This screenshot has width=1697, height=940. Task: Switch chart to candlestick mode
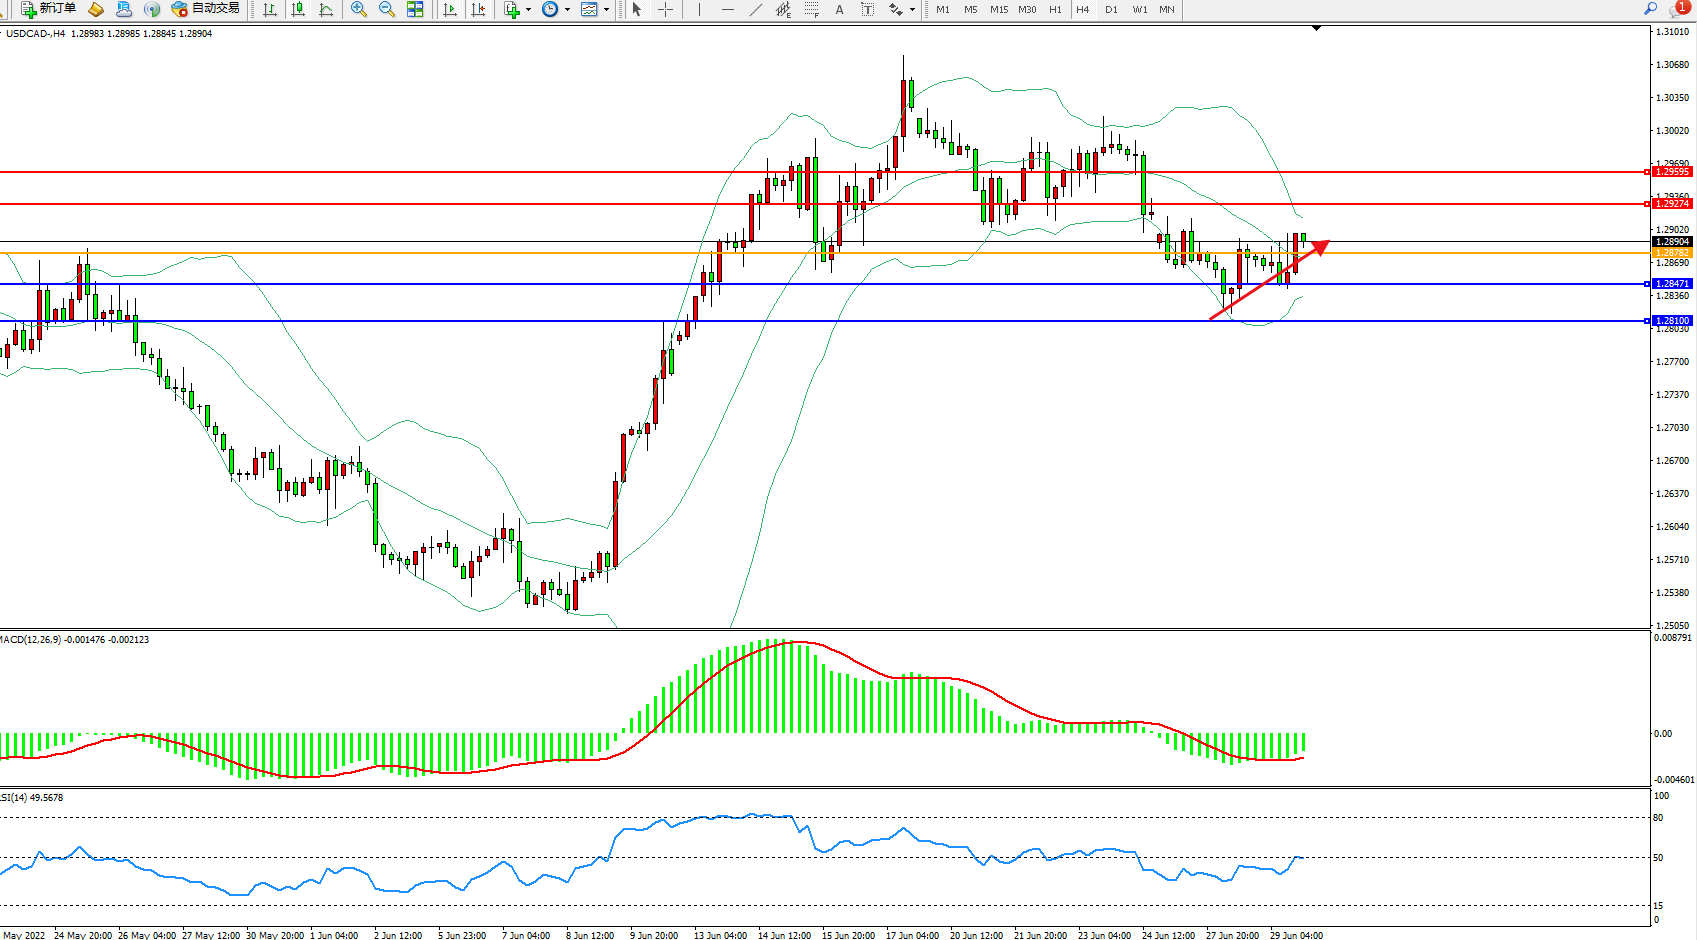coord(298,10)
